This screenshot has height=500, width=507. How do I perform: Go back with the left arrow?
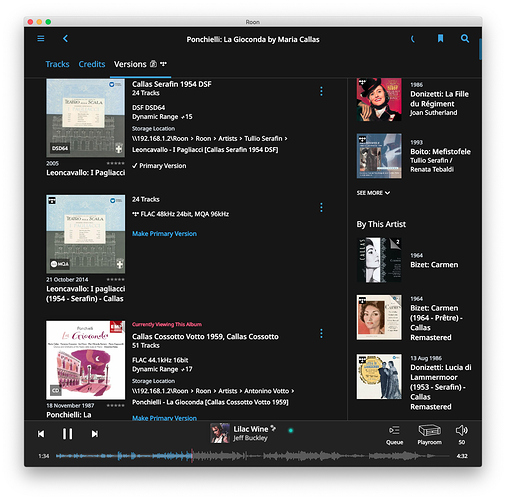pos(65,39)
